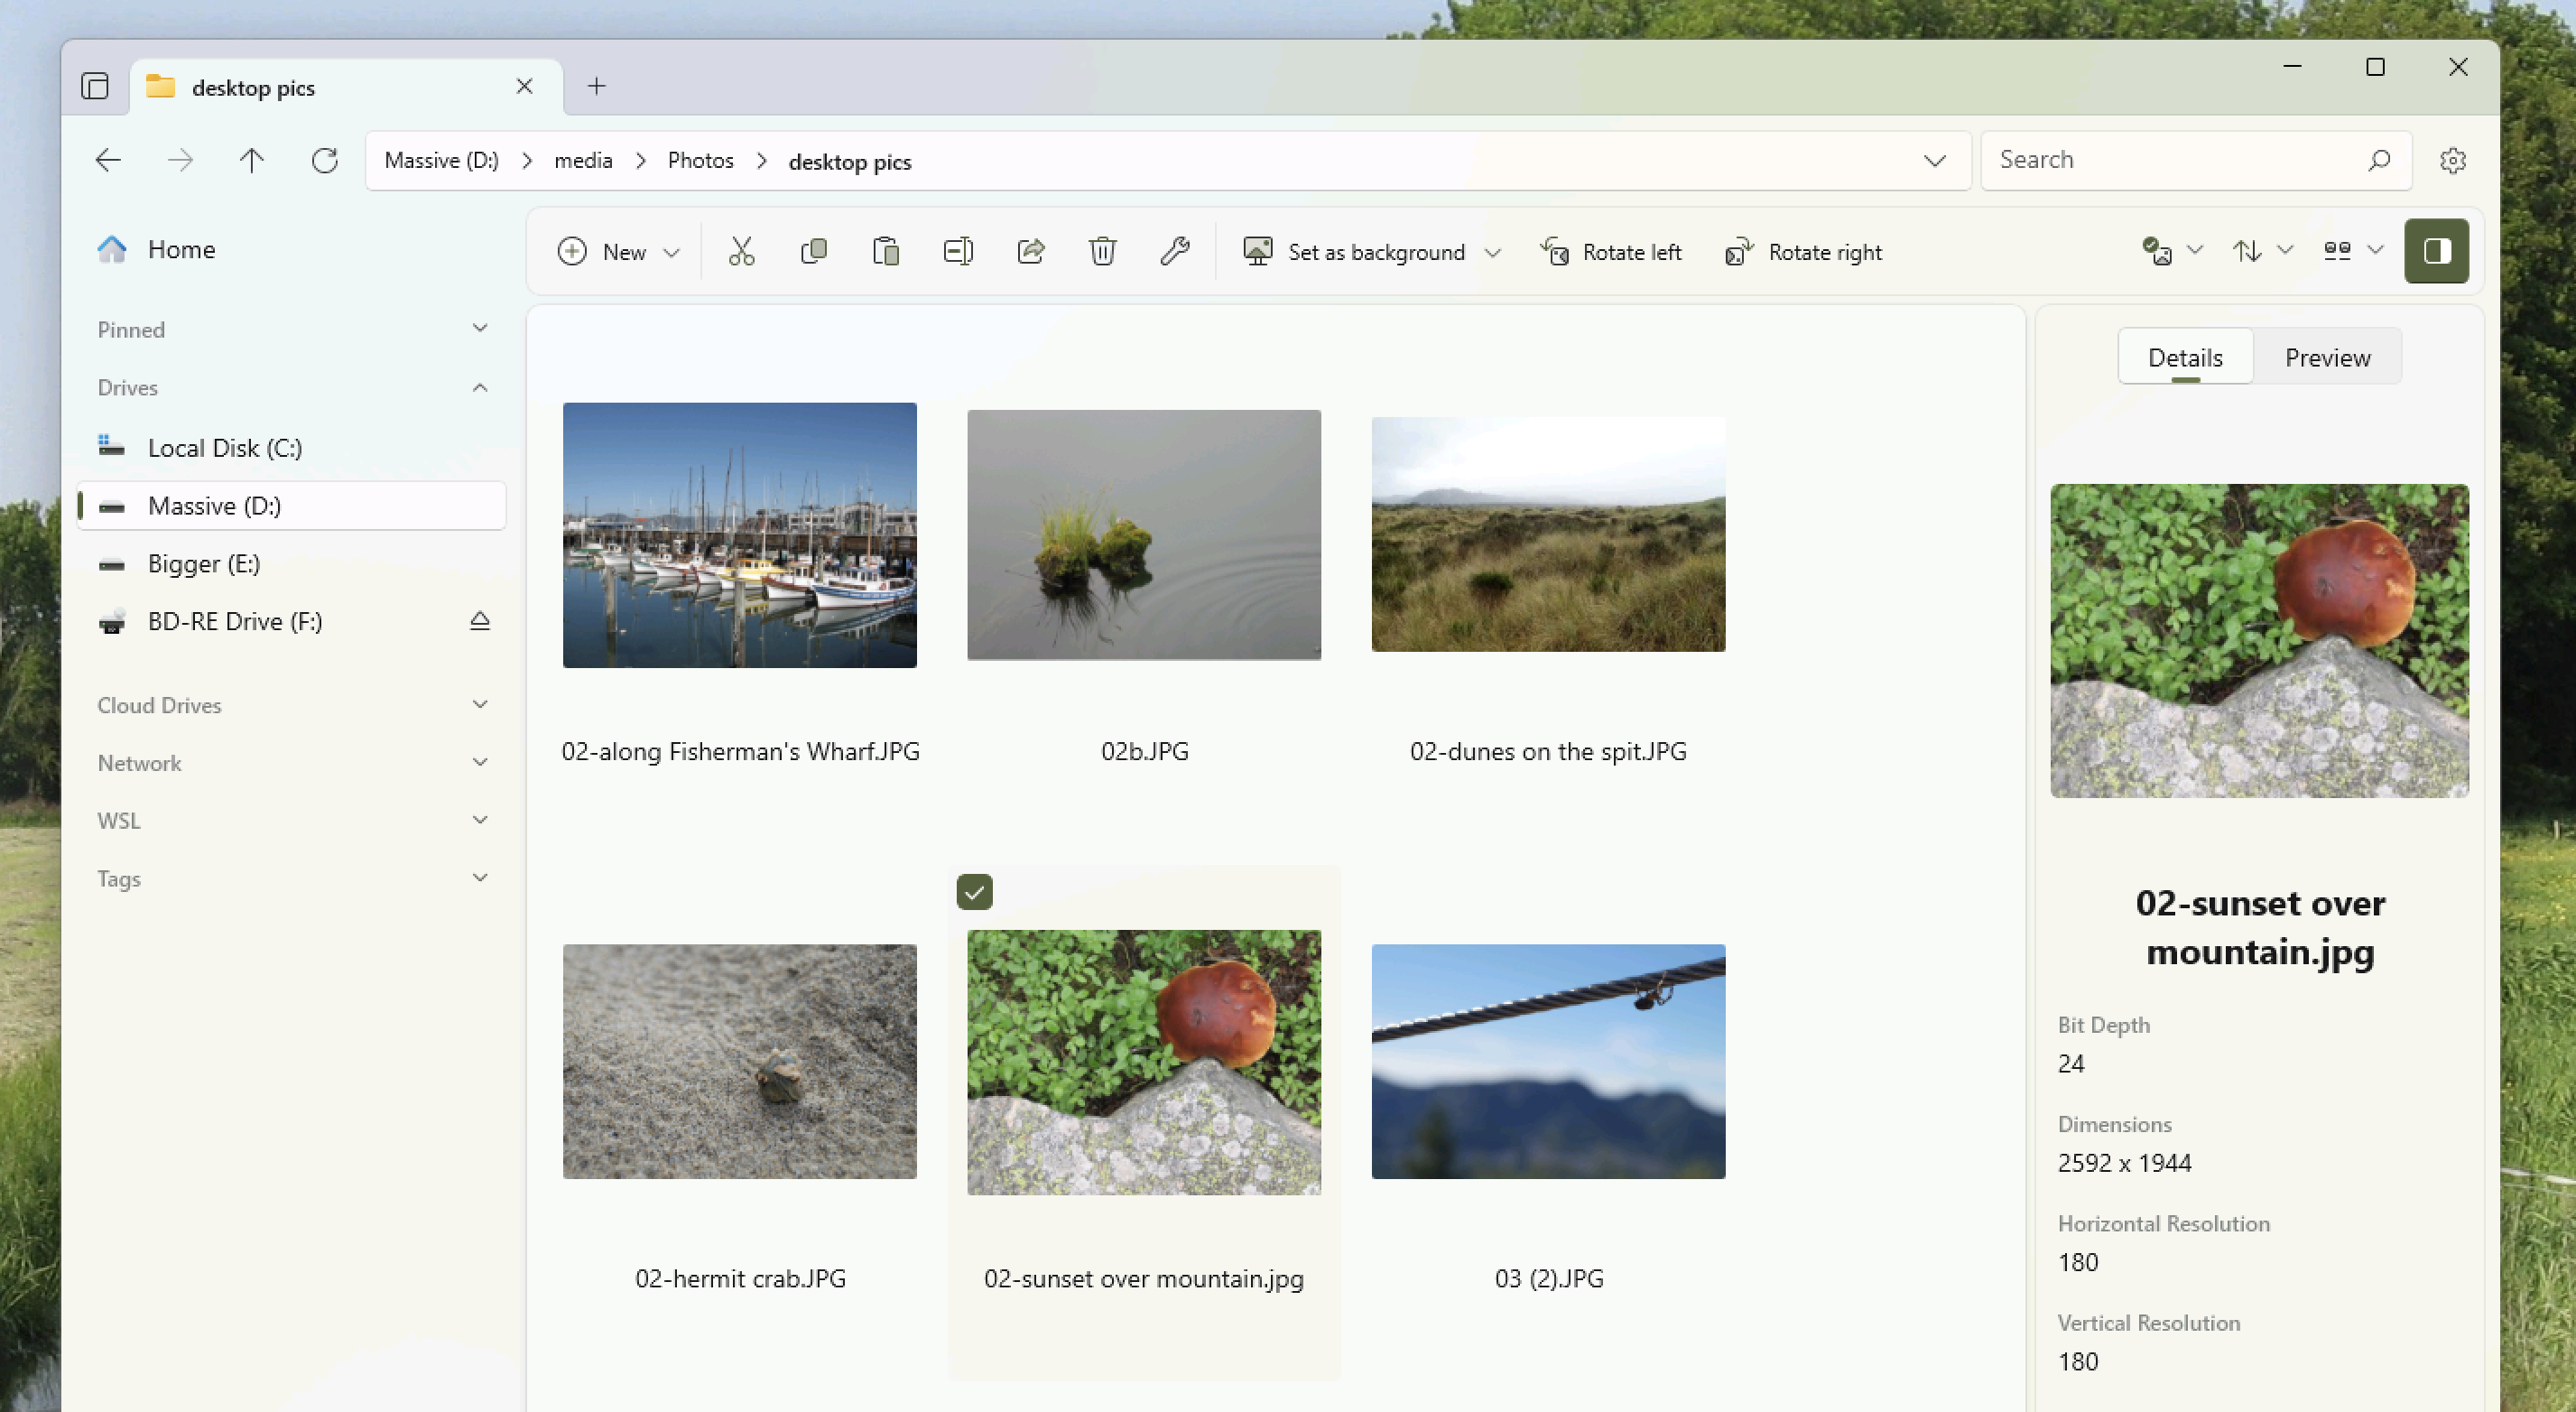
Task: Click the Delete trash icon
Action: (x=1103, y=251)
